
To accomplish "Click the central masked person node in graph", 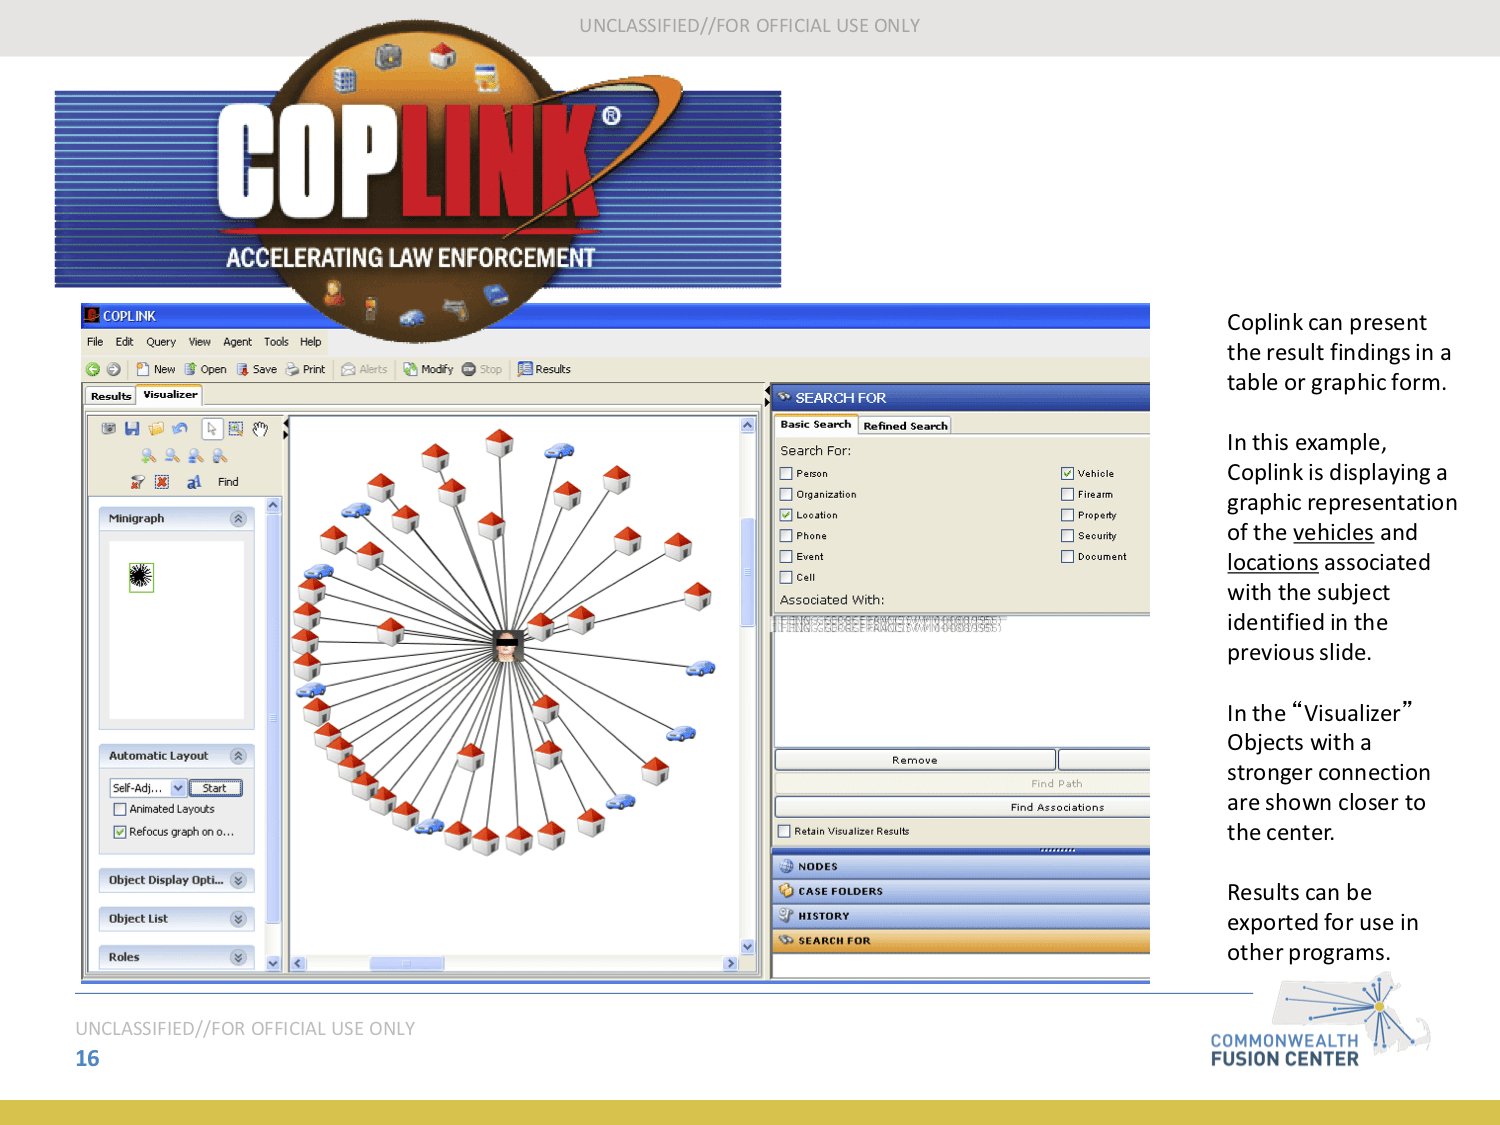I will [509, 646].
